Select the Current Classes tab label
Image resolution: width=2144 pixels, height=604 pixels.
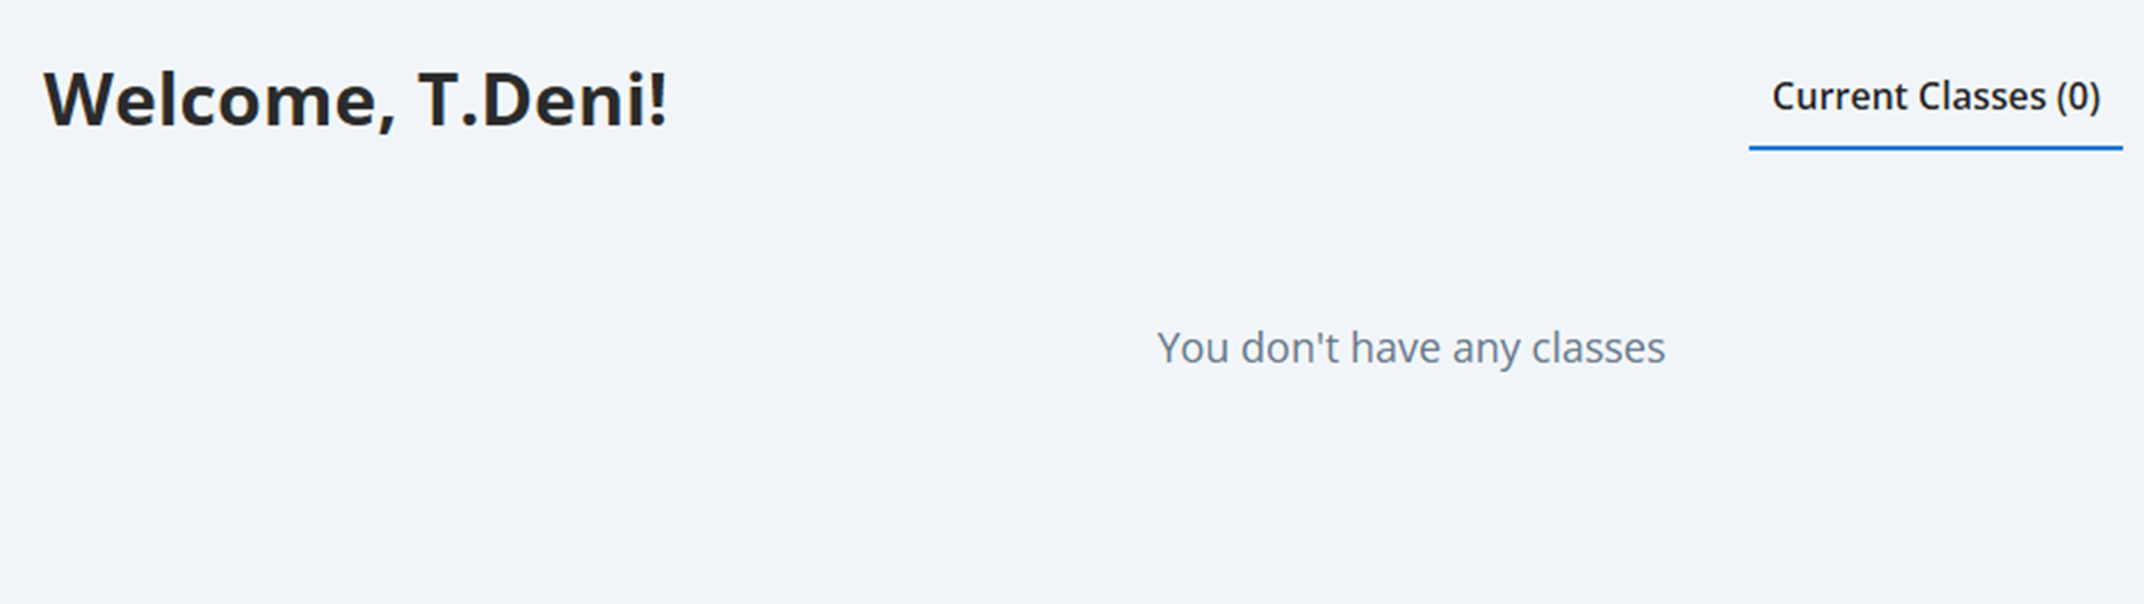[x=1935, y=98]
